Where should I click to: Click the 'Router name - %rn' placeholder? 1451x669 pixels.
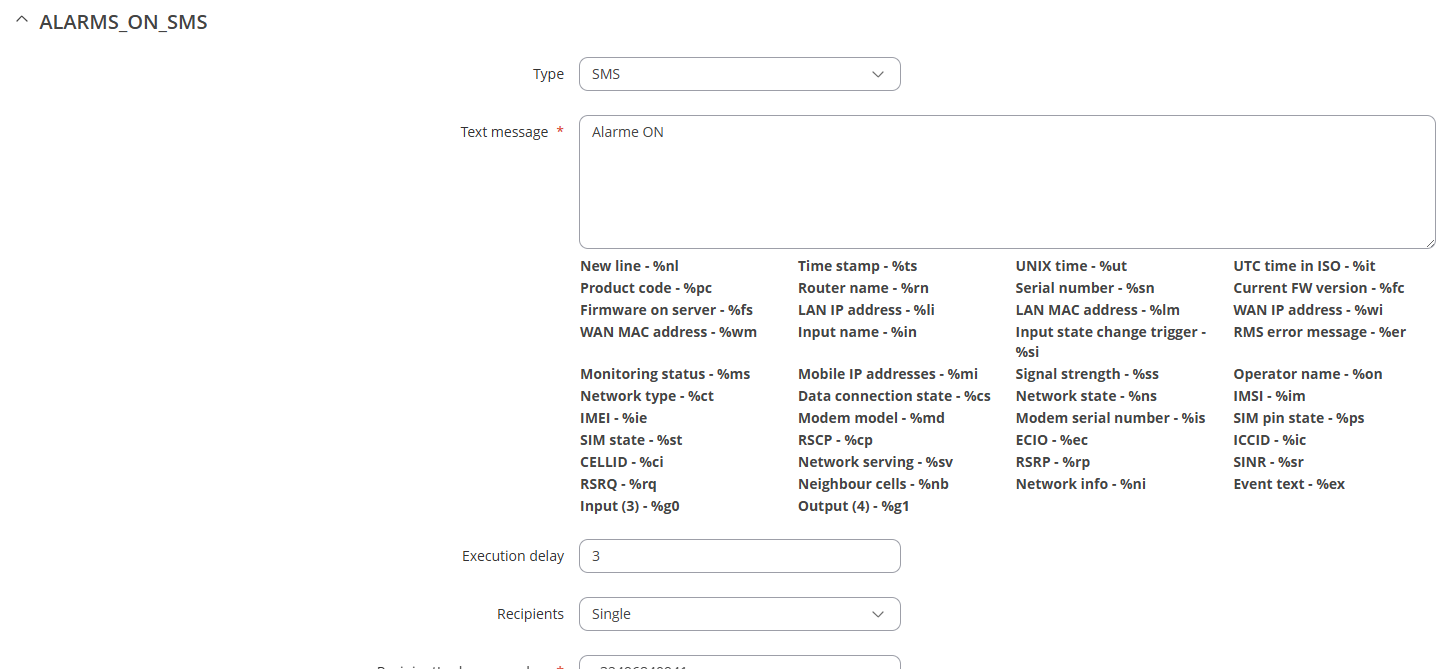tap(863, 288)
